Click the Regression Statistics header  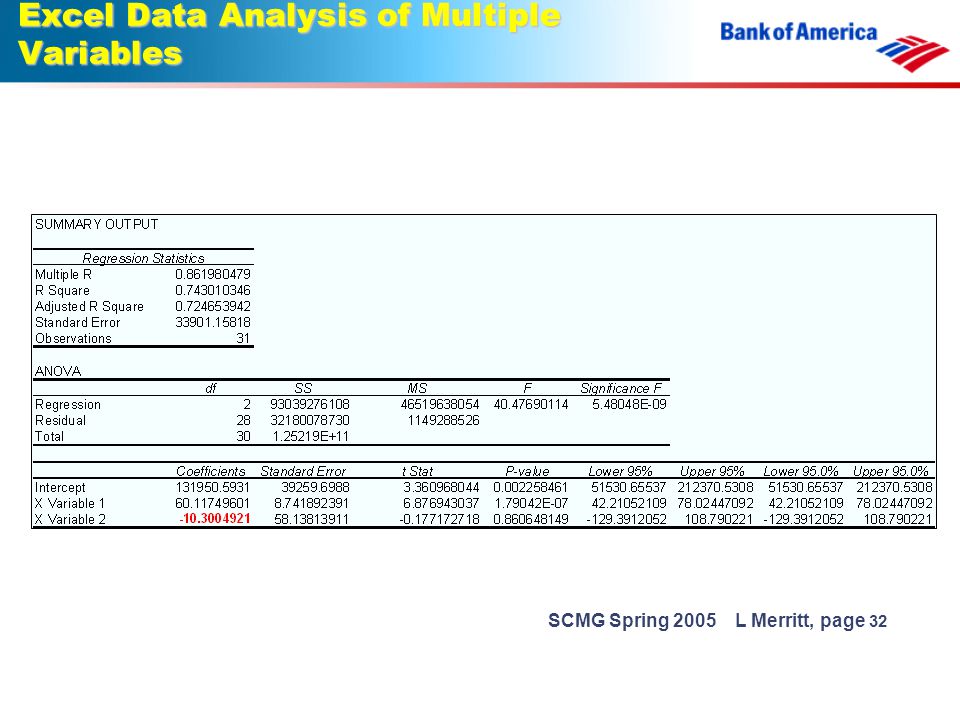click(143, 258)
